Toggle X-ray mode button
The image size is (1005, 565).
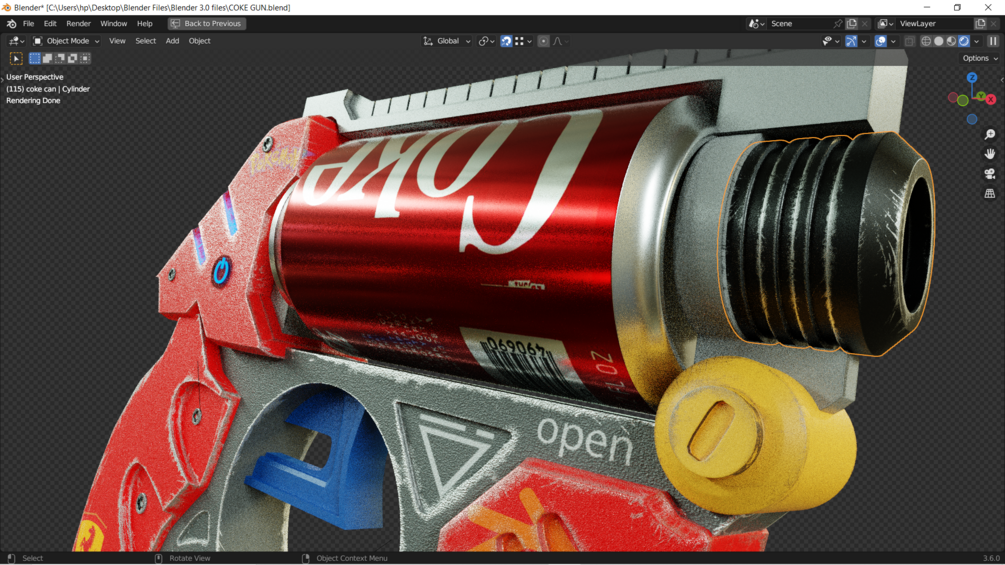909,41
